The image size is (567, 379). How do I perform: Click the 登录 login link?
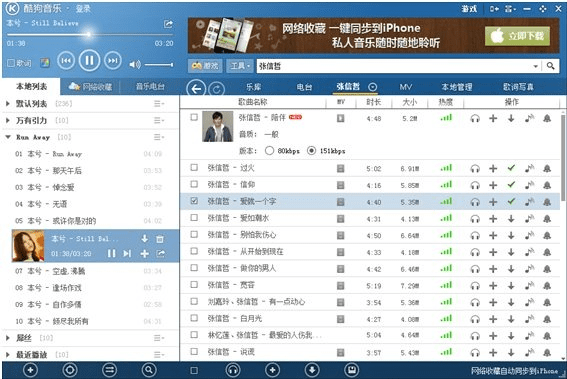(x=83, y=9)
